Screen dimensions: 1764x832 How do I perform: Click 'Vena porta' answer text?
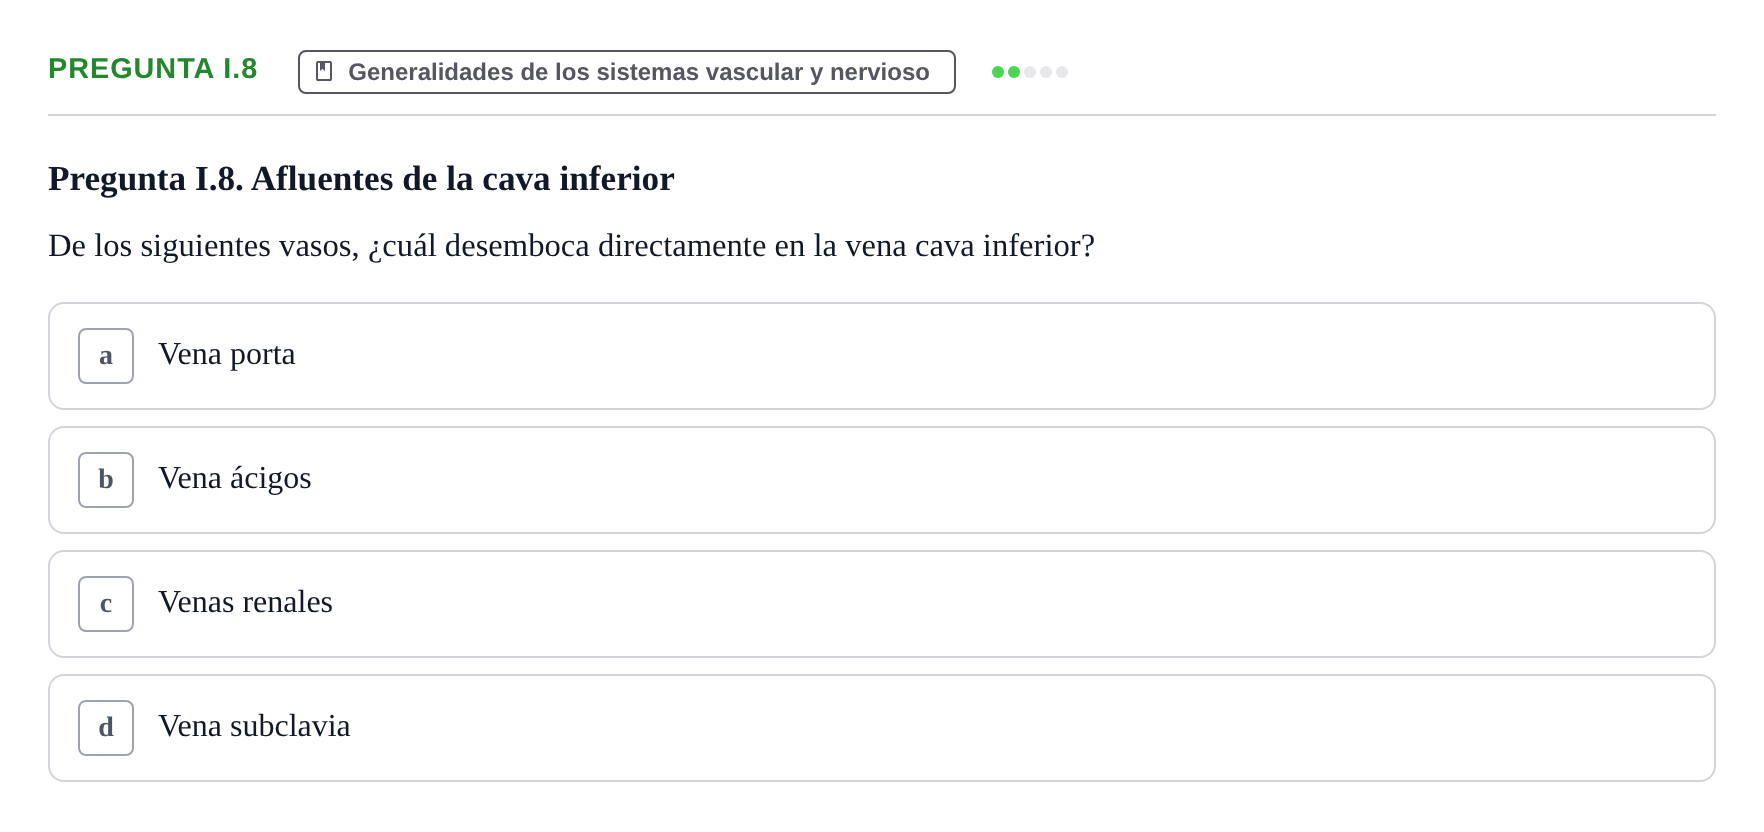[x=227, y=355]
